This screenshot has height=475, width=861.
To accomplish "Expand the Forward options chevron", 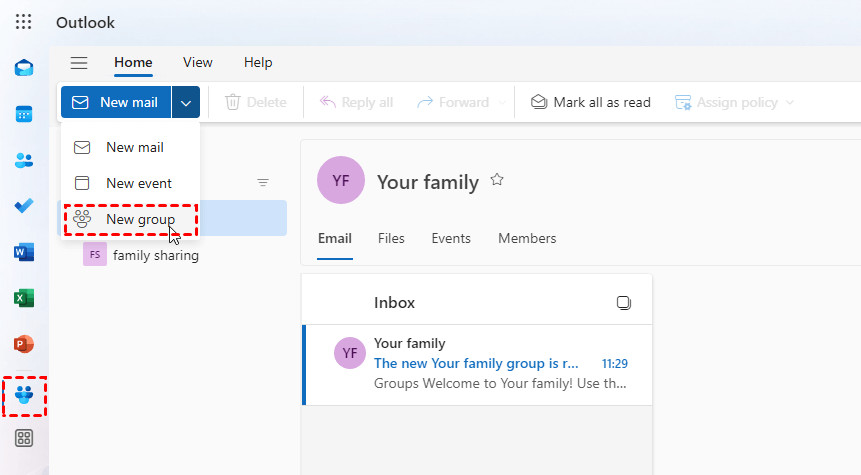I will [501, 102].
